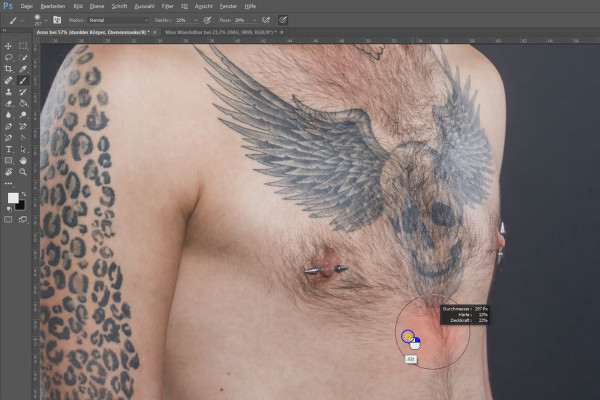Select the Hand tool
Image resolution: width=600 pixels, height=400 pixels.
pos(23,161)
